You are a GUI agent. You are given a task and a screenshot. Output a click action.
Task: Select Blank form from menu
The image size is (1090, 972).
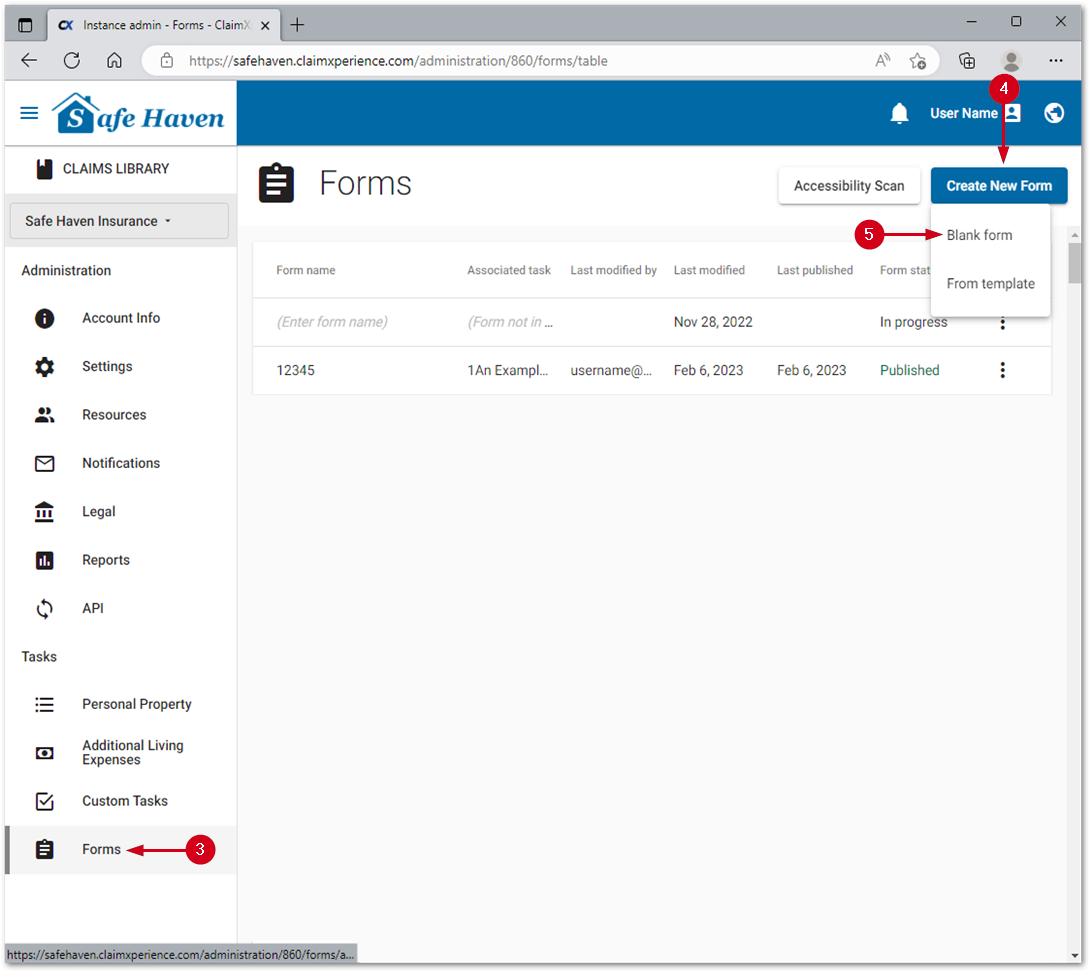pyautogui.click(x=979, y=235)
